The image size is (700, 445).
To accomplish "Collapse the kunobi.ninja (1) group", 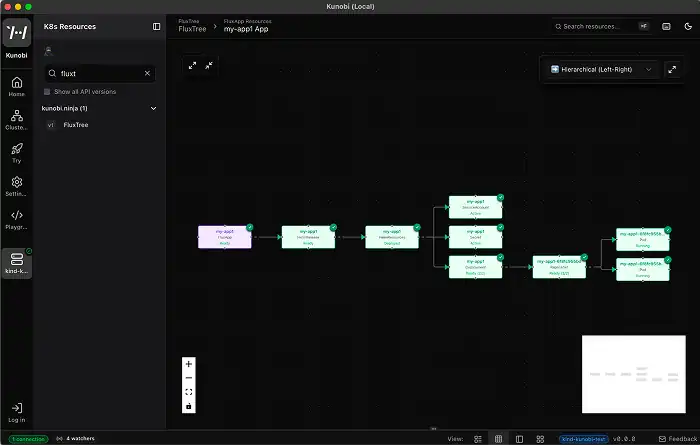I will (154, 108).
